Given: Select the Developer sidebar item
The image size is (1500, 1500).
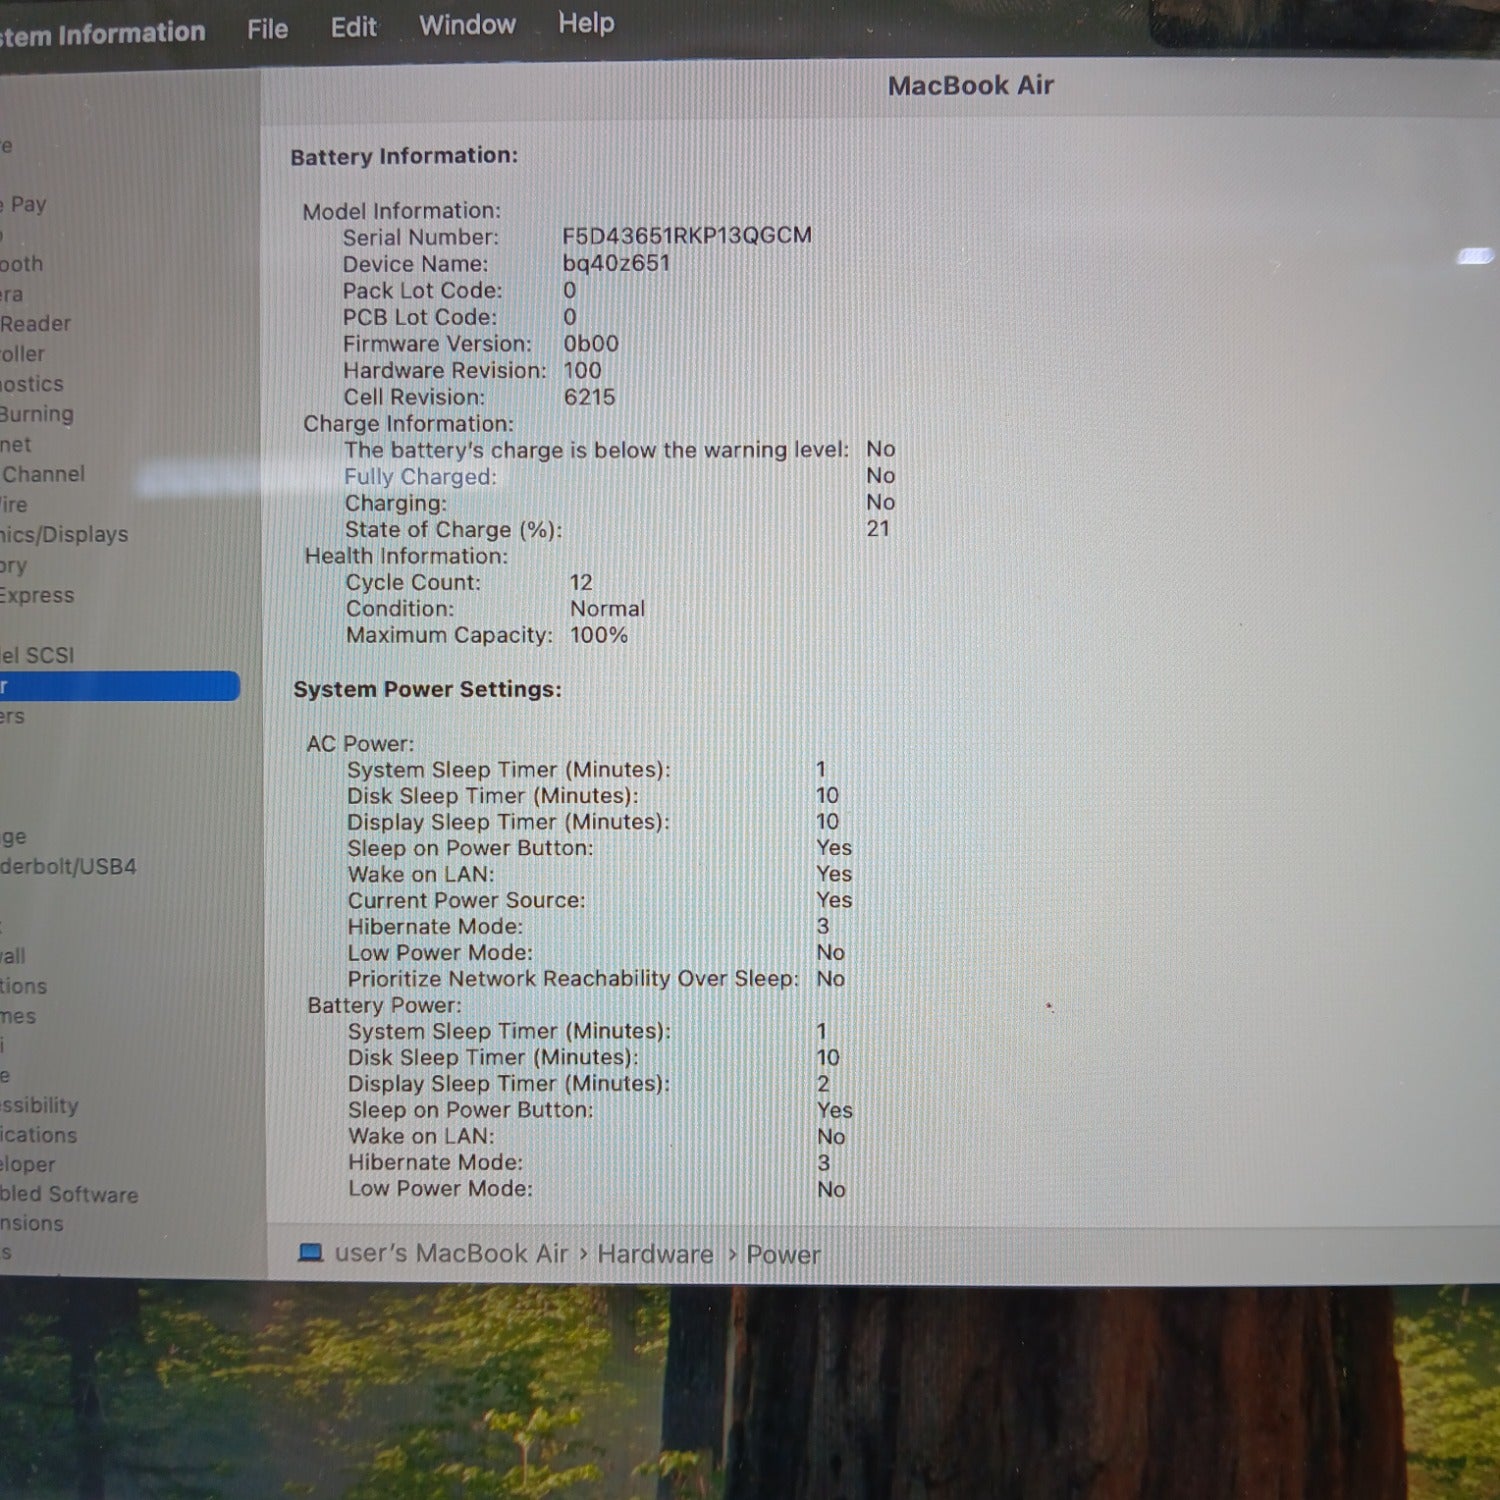Looking at the screenshot, I should pos(28,1164).
